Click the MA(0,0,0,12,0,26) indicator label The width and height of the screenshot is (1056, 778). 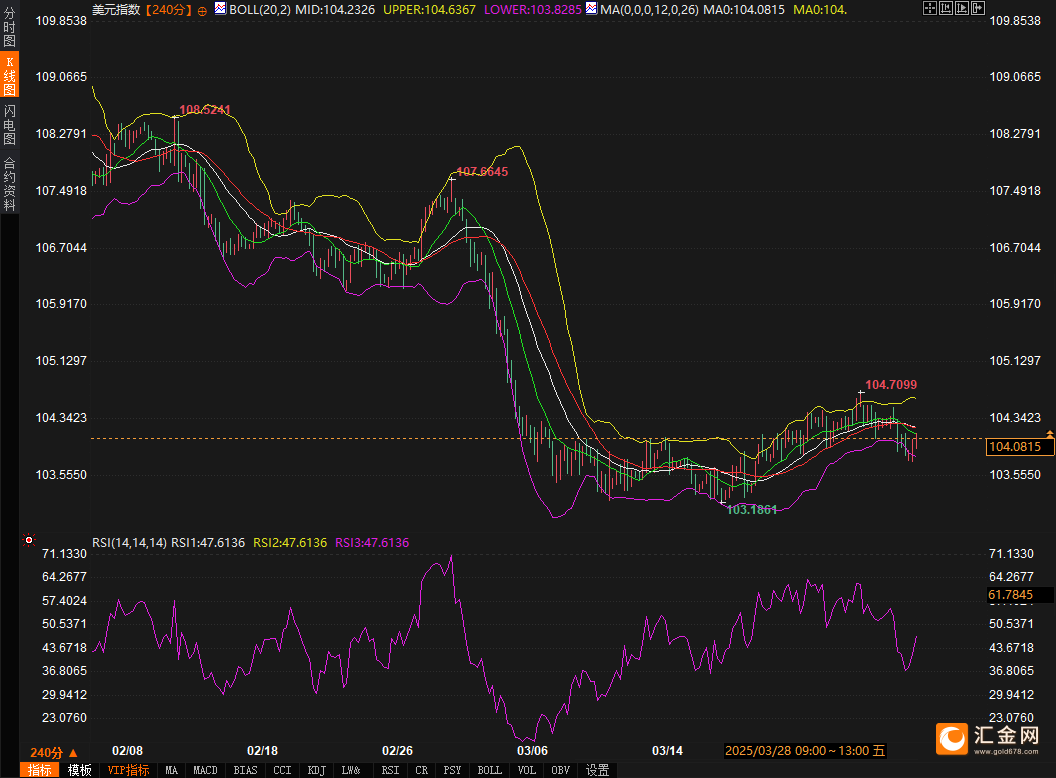click(649, 9)
